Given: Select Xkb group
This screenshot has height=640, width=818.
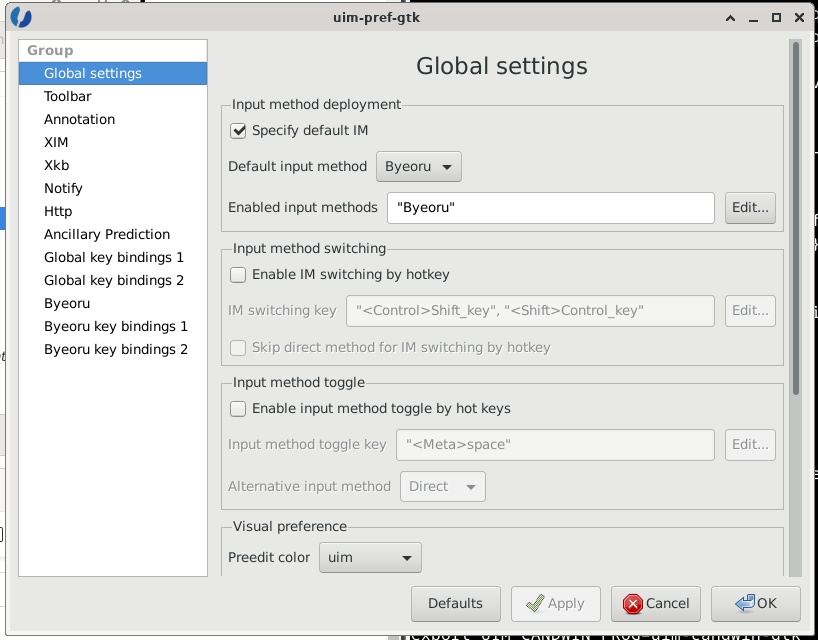Looking at the screenshot, I should coord(113,165).
